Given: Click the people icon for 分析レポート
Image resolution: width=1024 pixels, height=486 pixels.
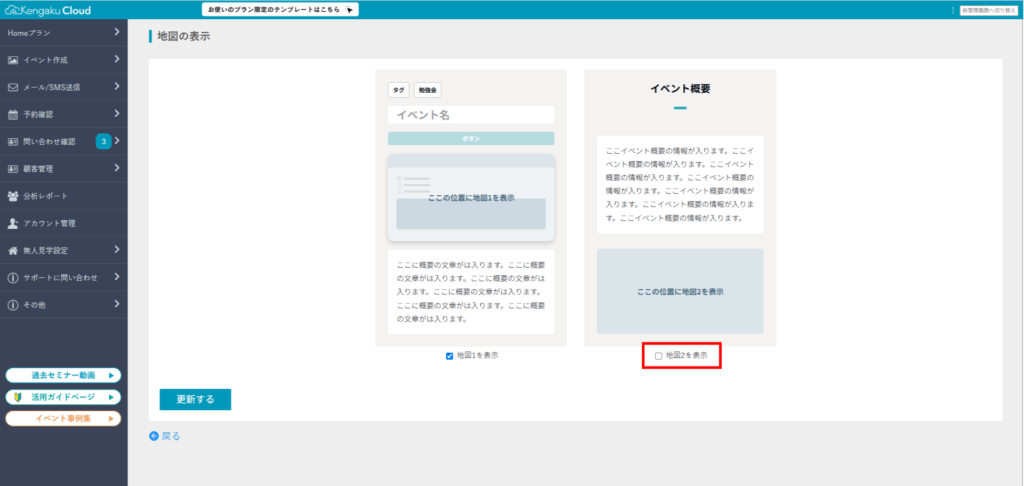Looking at the screenshot, I should [x=13, y=196].
